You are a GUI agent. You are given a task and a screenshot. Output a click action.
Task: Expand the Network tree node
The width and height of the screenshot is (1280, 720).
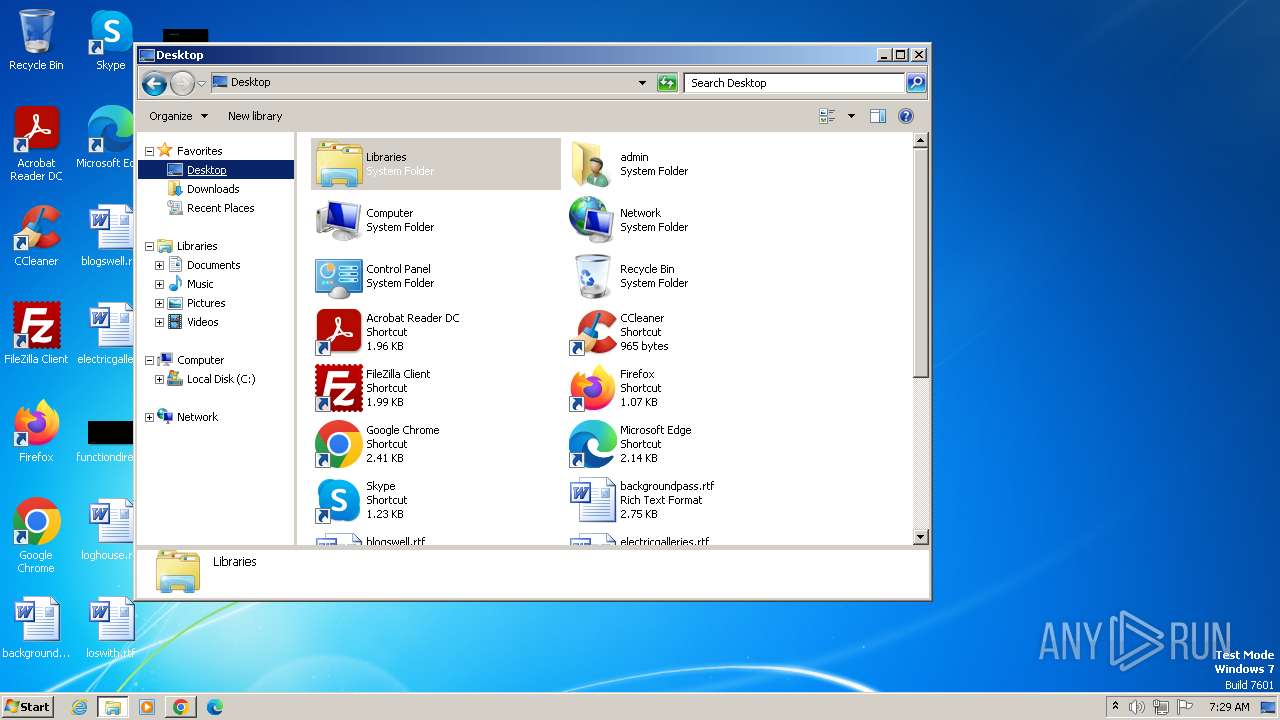coord(149,417)
